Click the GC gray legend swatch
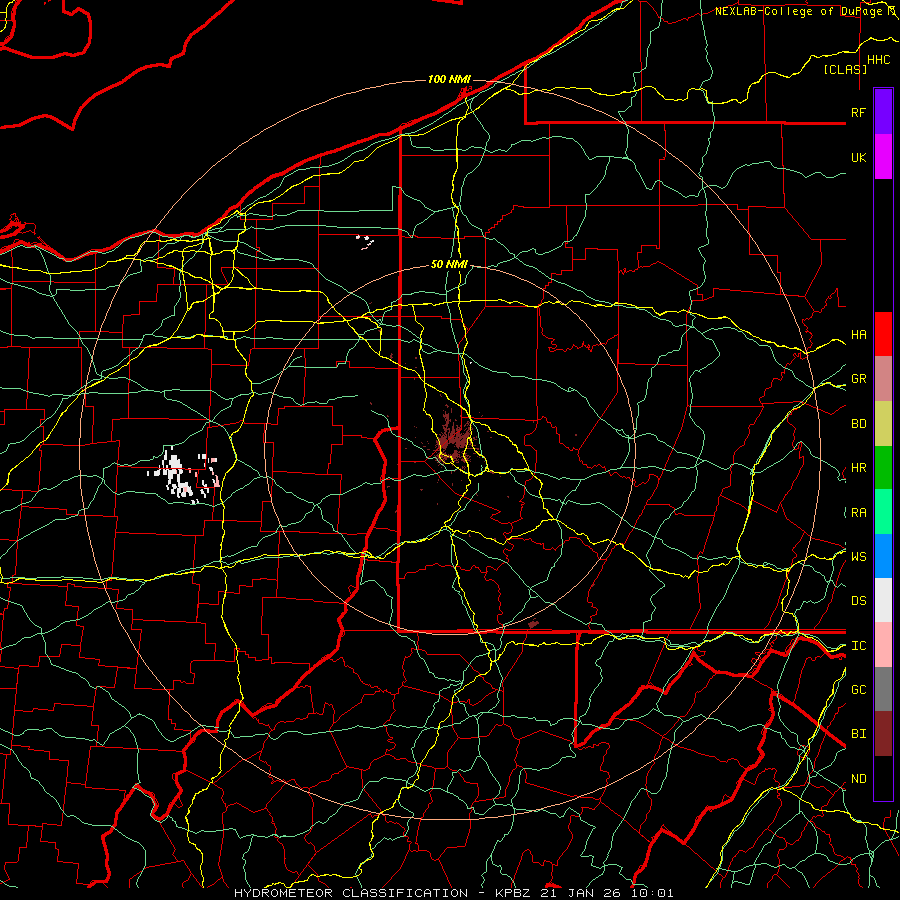Image resolution: width=900 pixels, height=900 pixels. (883, 689)
